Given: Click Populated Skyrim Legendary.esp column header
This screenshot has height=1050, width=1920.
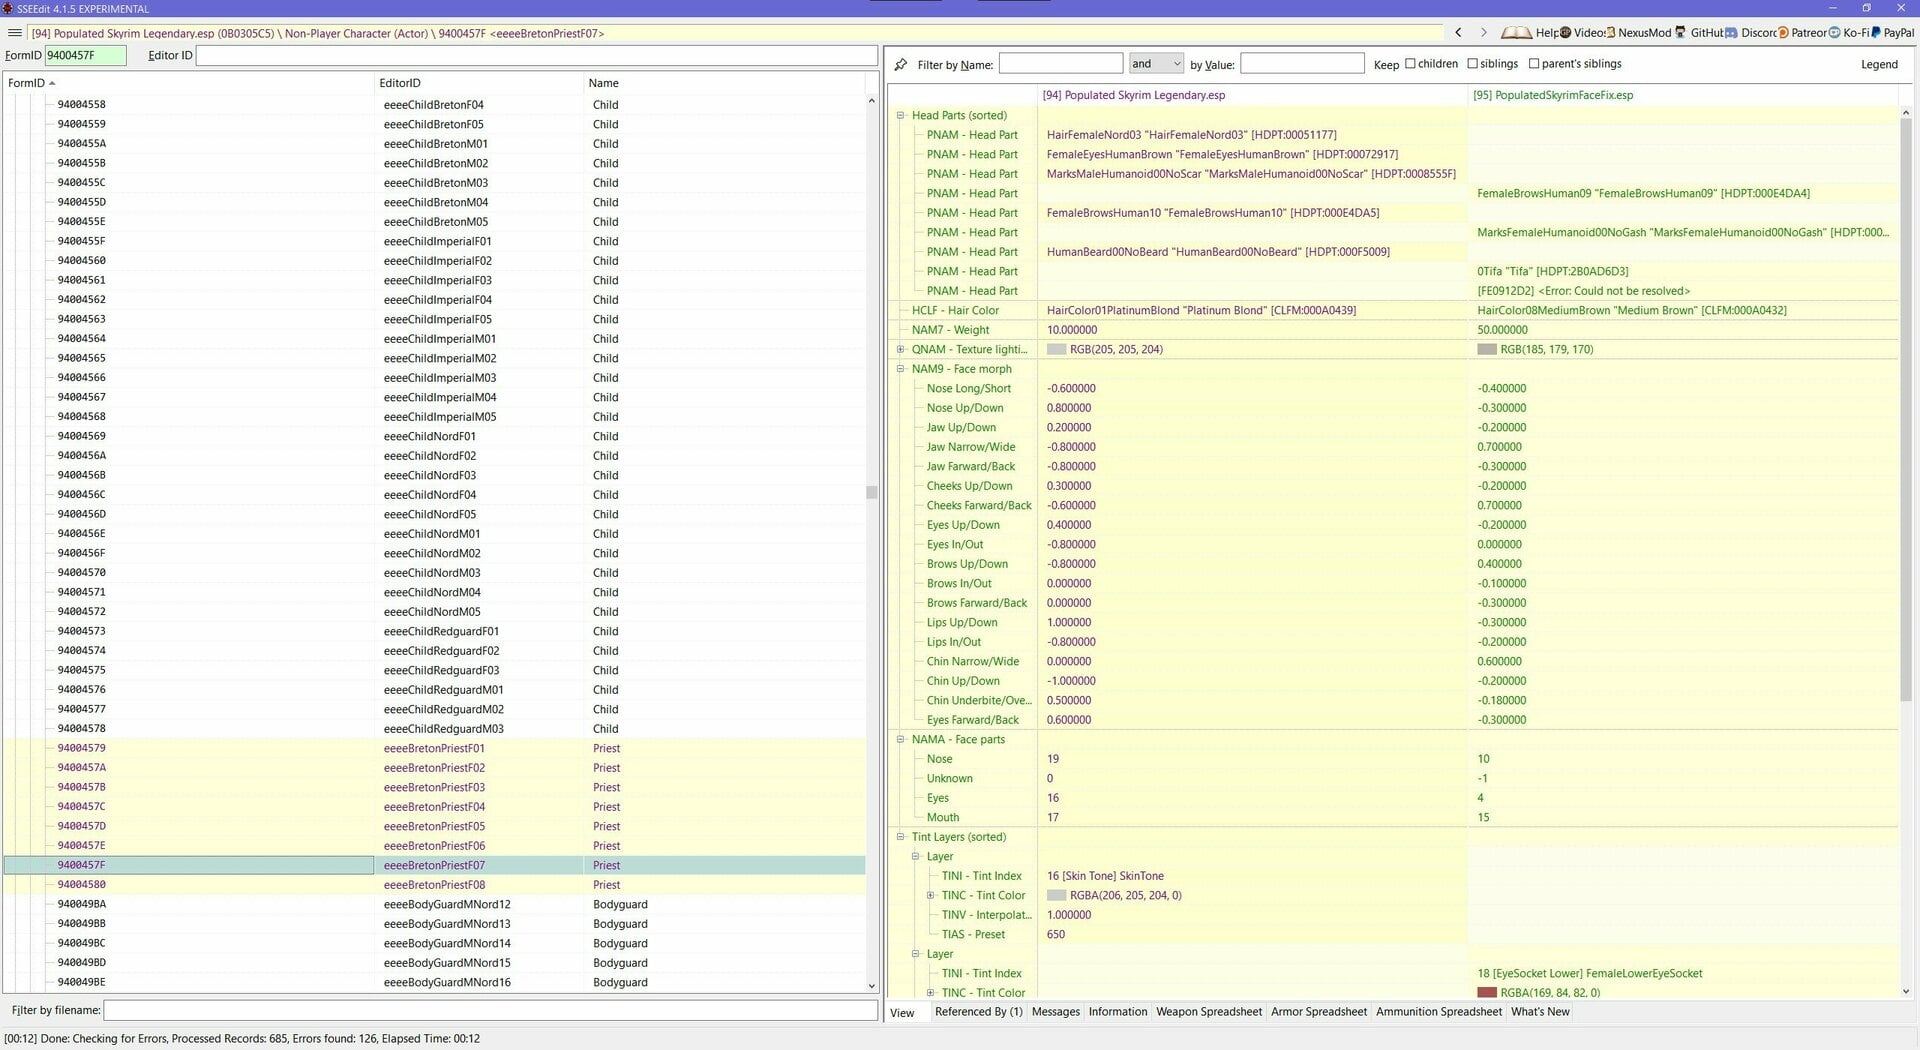Looking at the screenshot, I should pyautogui.click(x=1252, y=95).
